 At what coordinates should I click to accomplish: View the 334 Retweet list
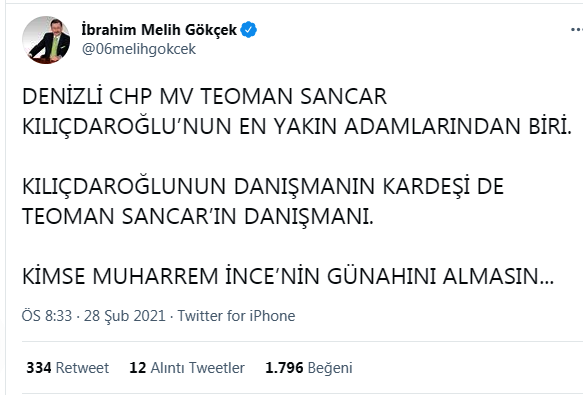68,368
